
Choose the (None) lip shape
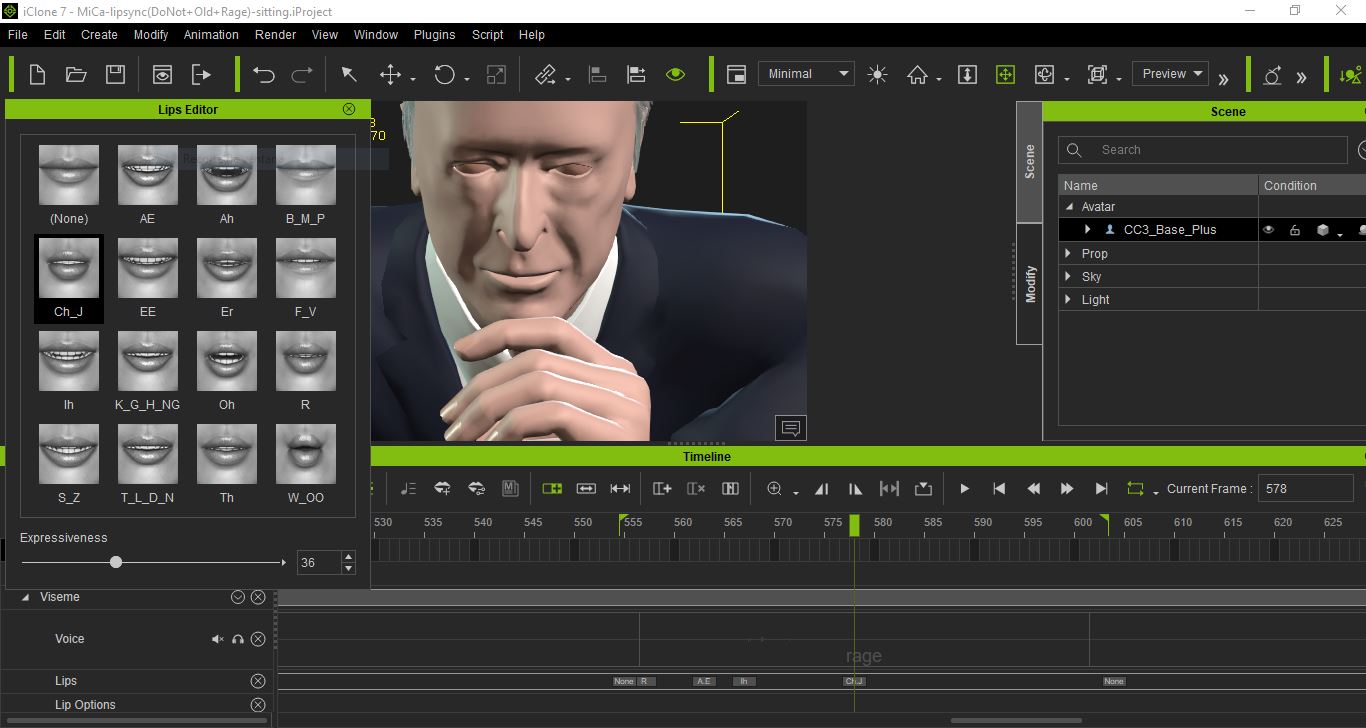69,175
